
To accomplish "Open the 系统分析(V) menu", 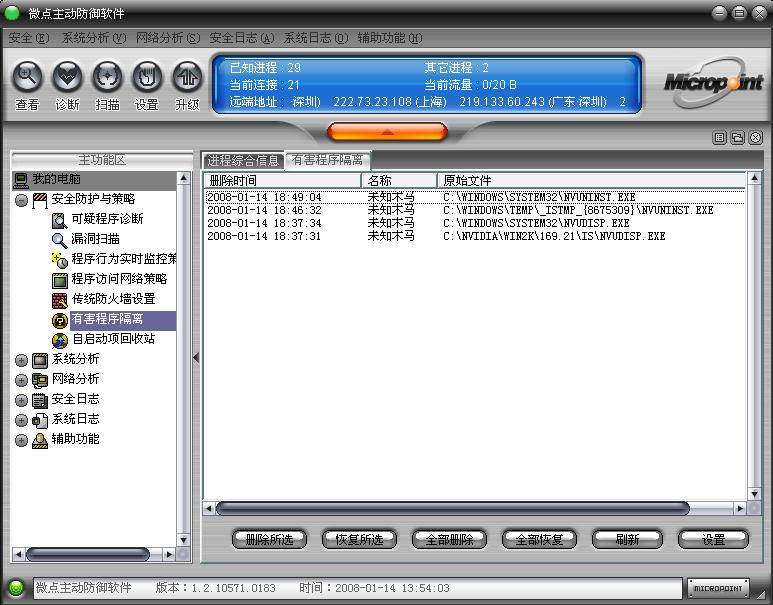I will pos(94,38).
